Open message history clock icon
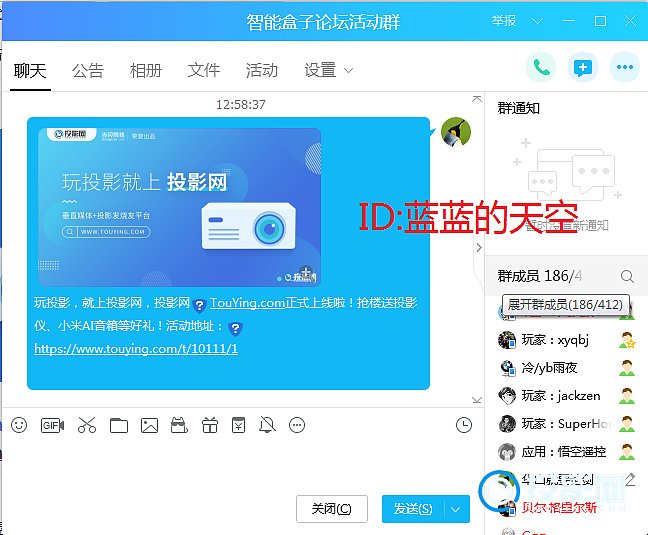 tap(463, 425)
